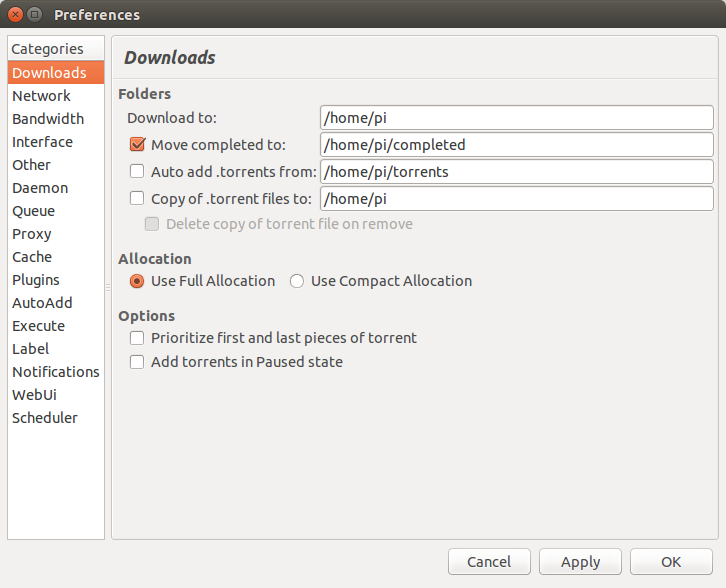Viewport: 726px width, 588px height.
Task: Open the Daemon settings category
Action: click(56, 188)
